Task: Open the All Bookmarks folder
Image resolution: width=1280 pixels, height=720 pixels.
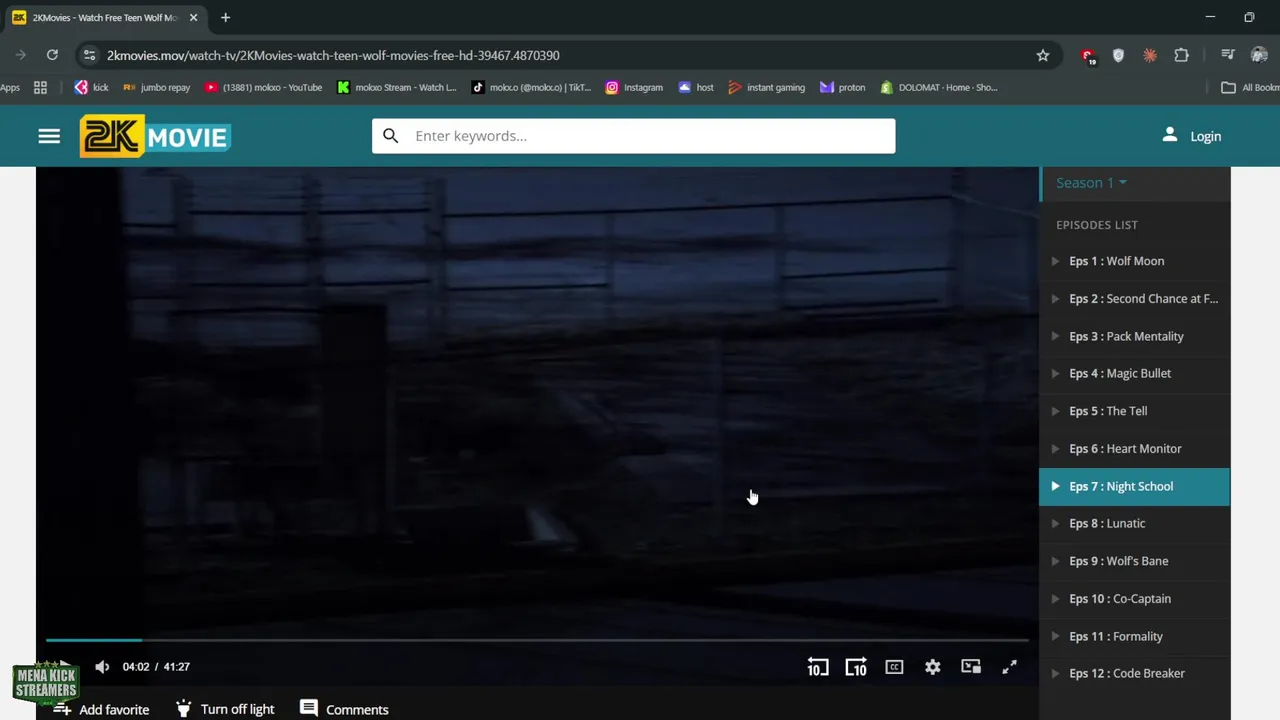Action: pyautogui.click(x=1250, y=87)
